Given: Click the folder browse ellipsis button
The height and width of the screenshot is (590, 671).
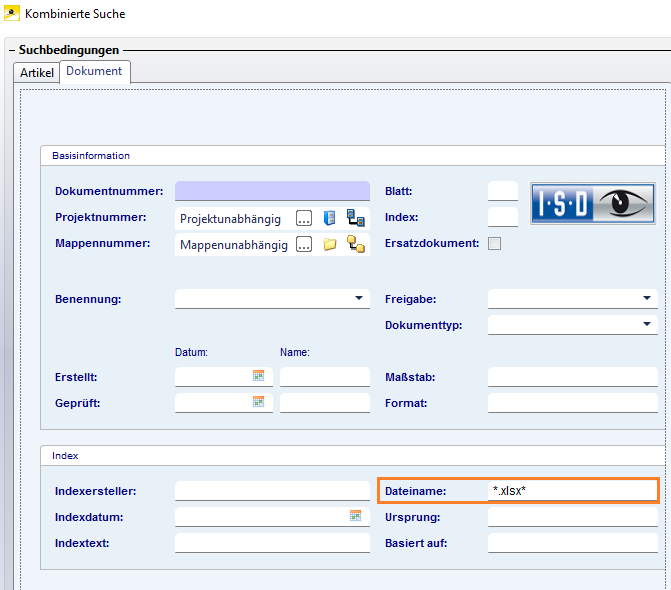Looking at the screenshot, I should point(305,244).
